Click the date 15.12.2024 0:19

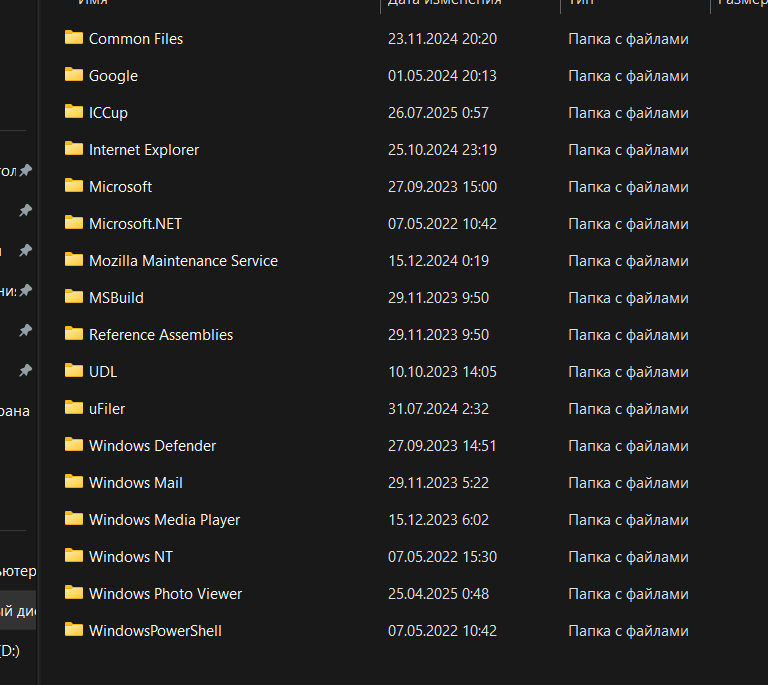pos(438,261)
